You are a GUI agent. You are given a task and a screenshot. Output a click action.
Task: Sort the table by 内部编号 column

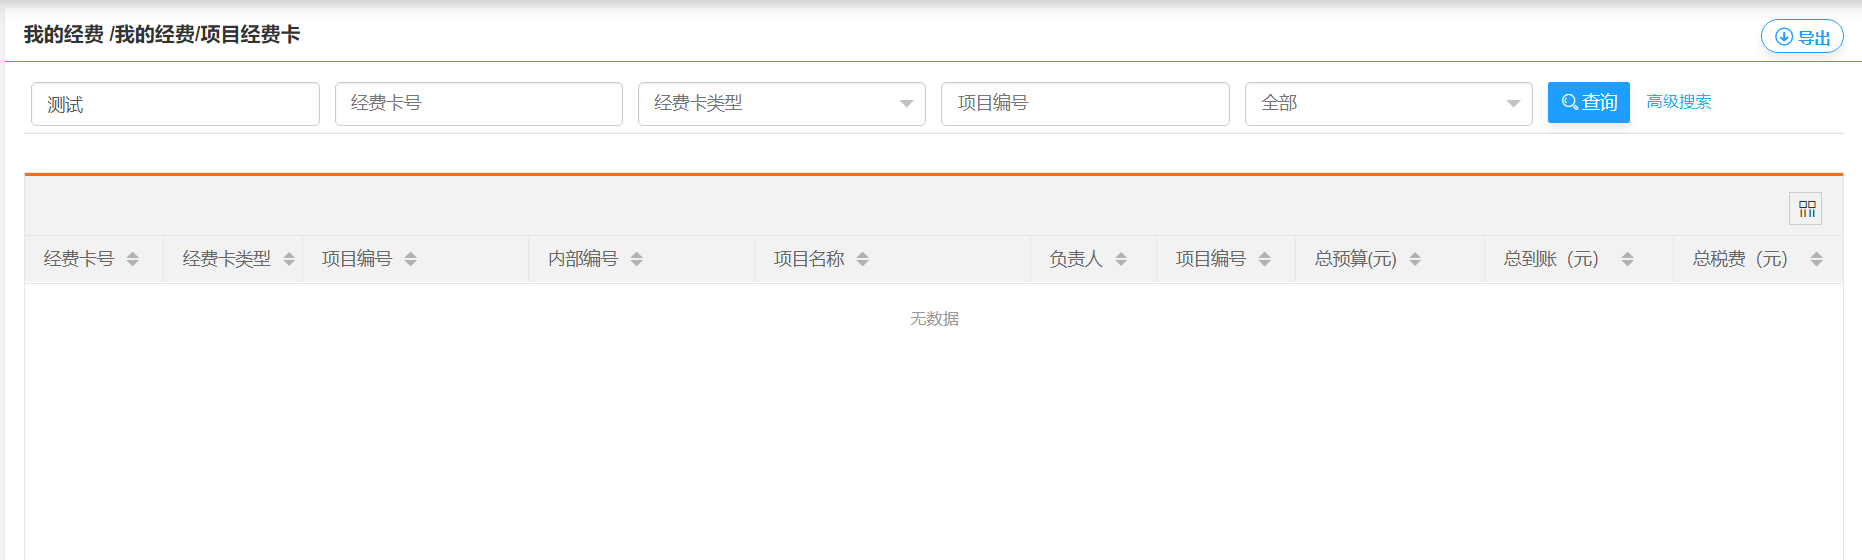coord(636,259)
